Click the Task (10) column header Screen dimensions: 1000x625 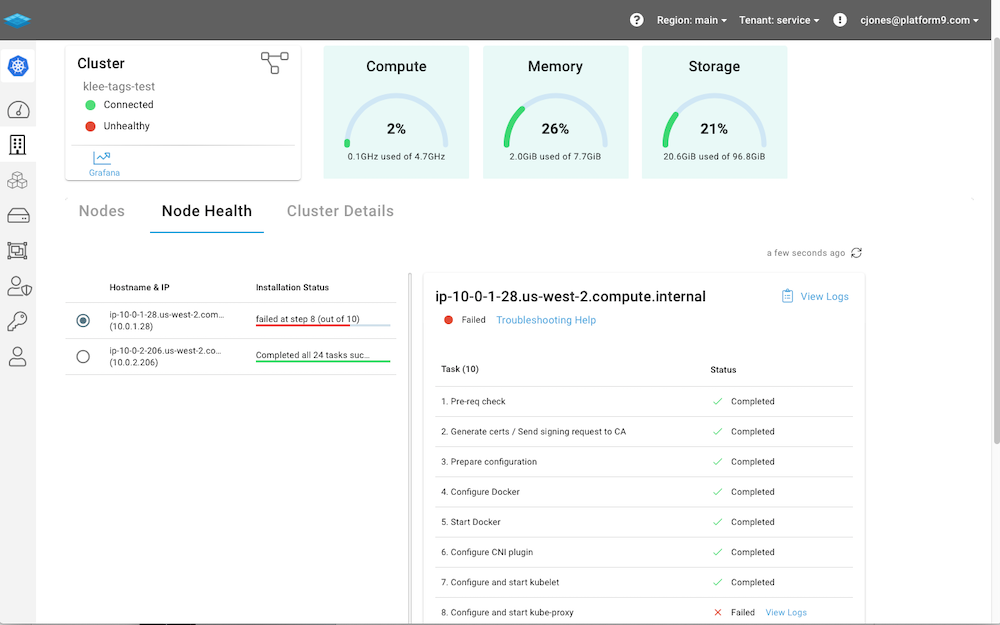[x=459, y=369]
